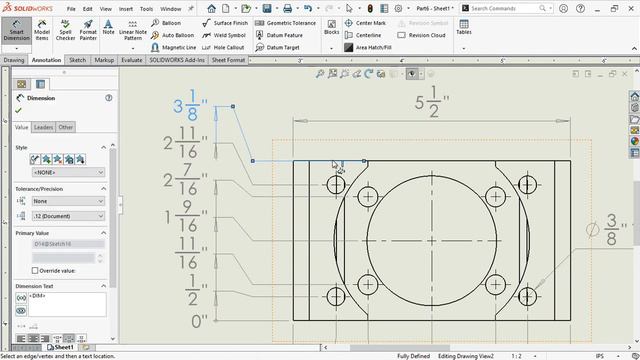The image size is (640, 360).
Task: Expand the Tables dropdown arrow
Action: click(x=464, y=48)
